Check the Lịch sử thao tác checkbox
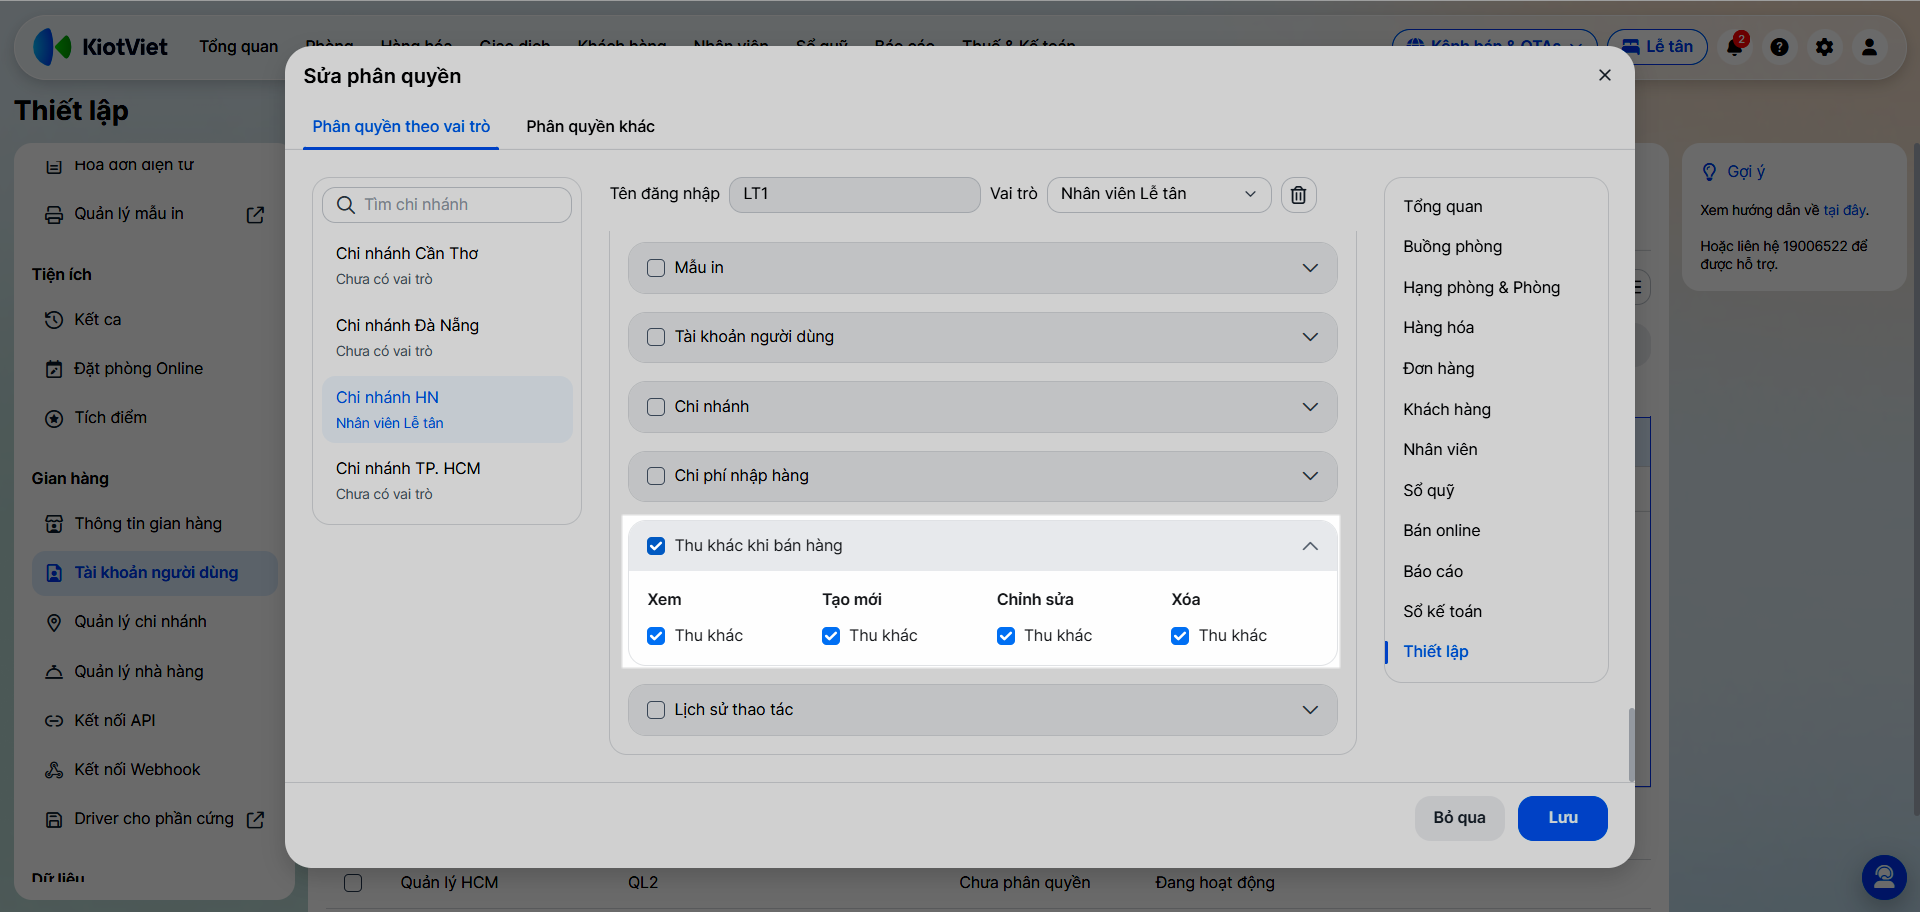Image resolution: width=1920 pixels, height=912 pixels. (656, 710)
